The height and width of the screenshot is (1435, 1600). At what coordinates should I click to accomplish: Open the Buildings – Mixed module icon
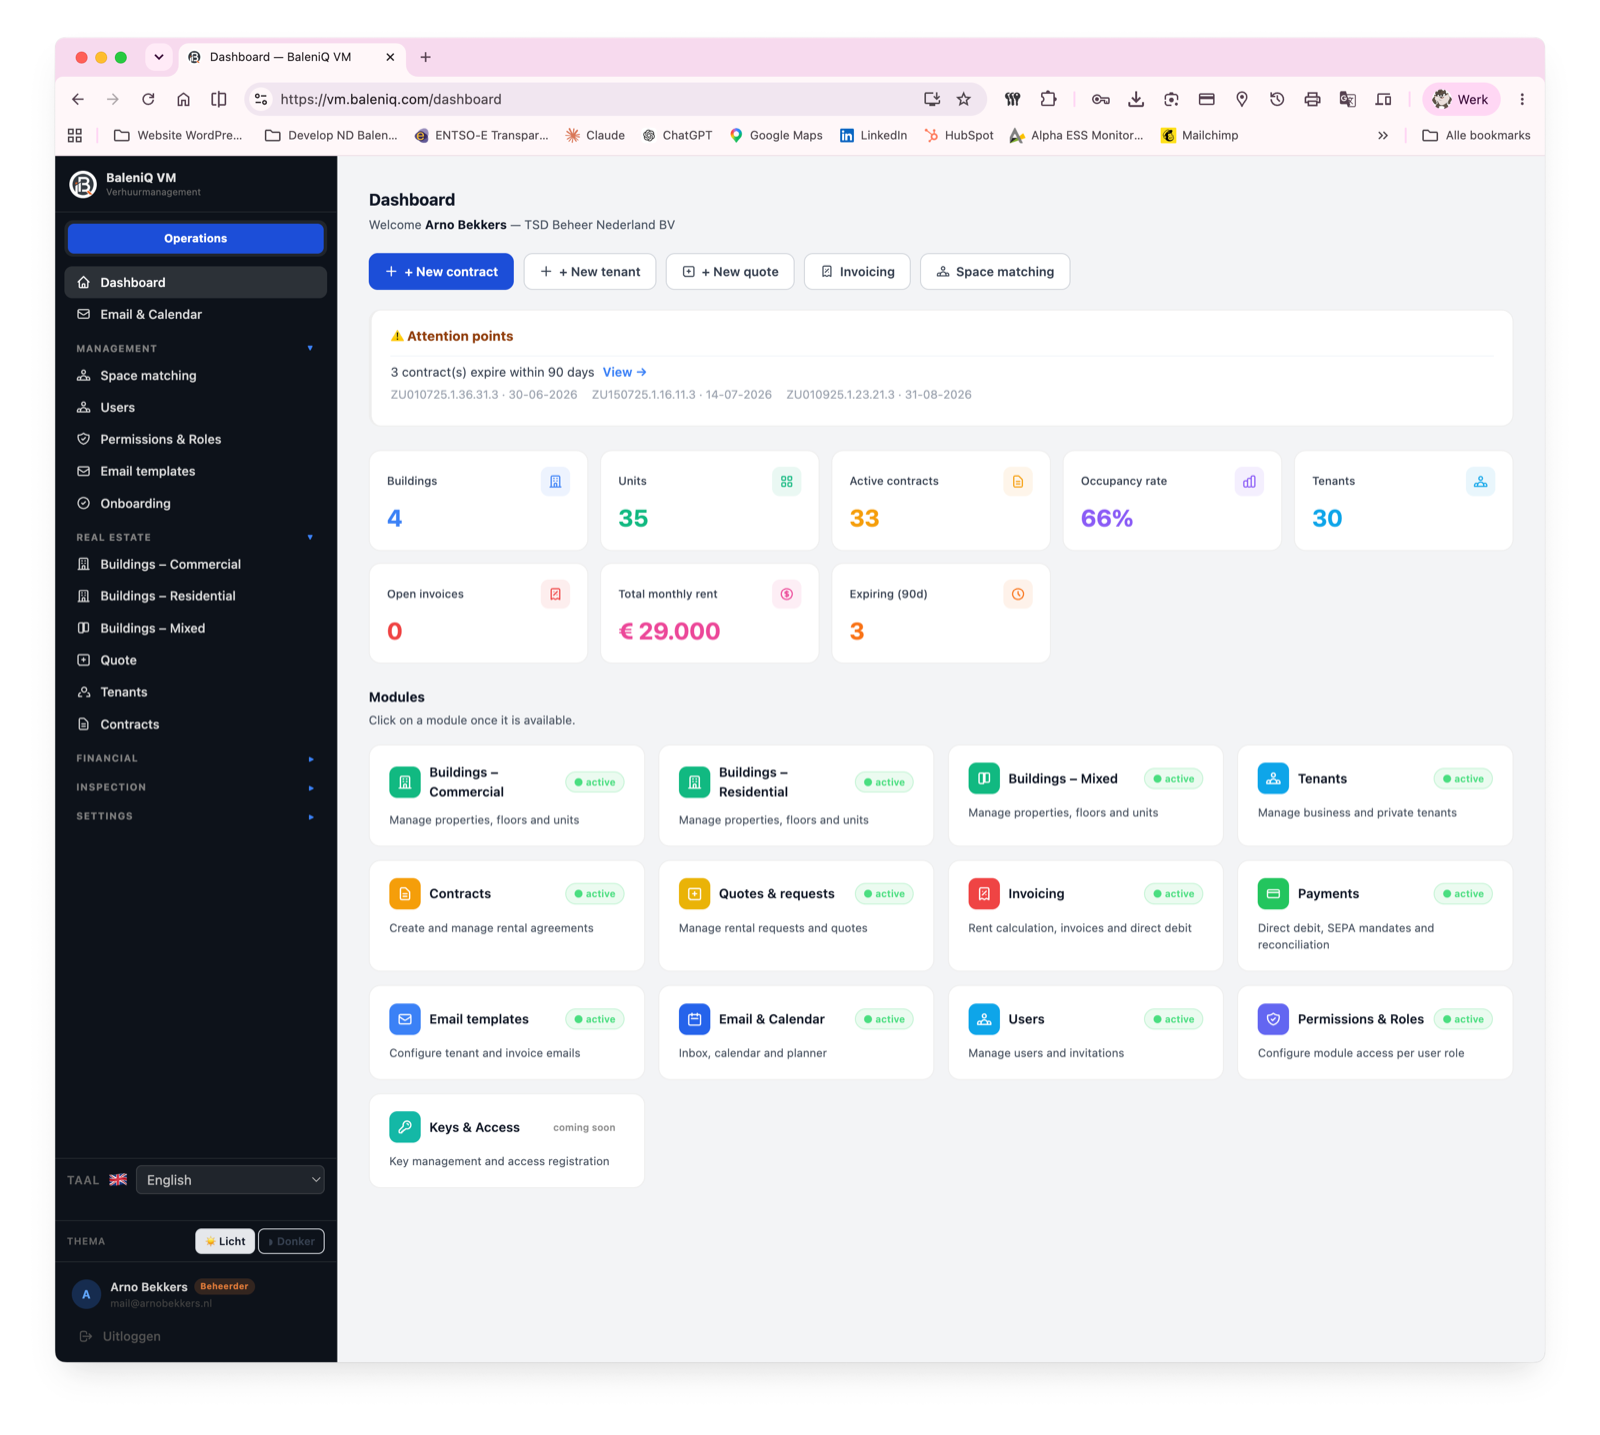coord(984,778)
